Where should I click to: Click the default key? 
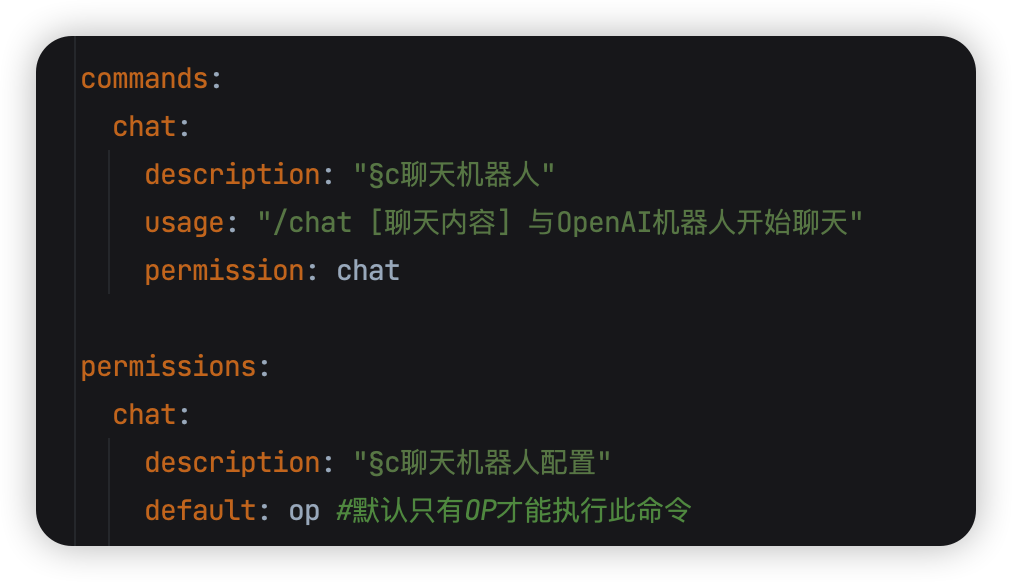click(x=201, y=510)
